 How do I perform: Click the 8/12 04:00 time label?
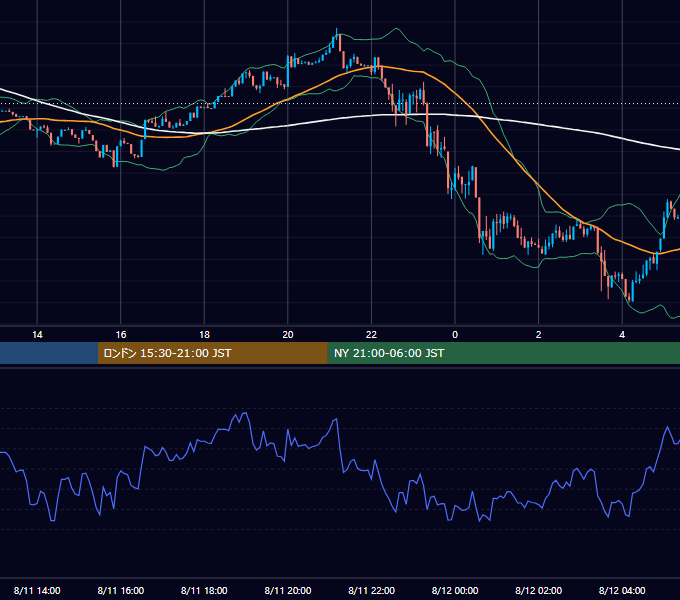(622, 590)
